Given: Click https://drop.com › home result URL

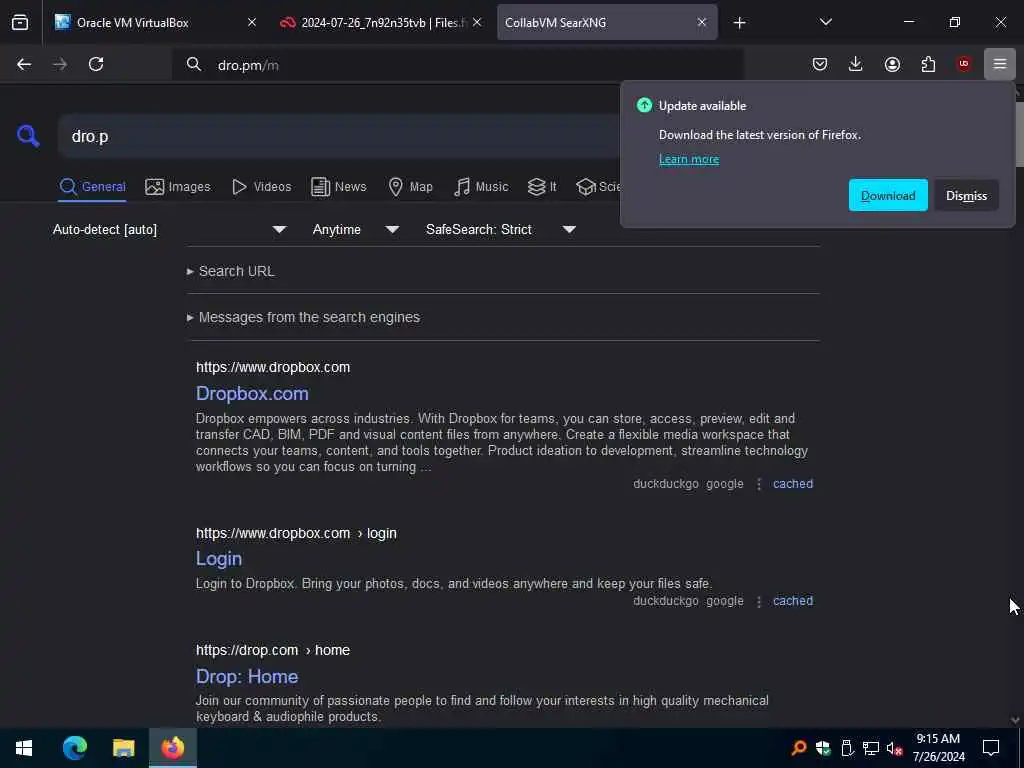Looking at the screenshot, I should (x=273, y=650).
